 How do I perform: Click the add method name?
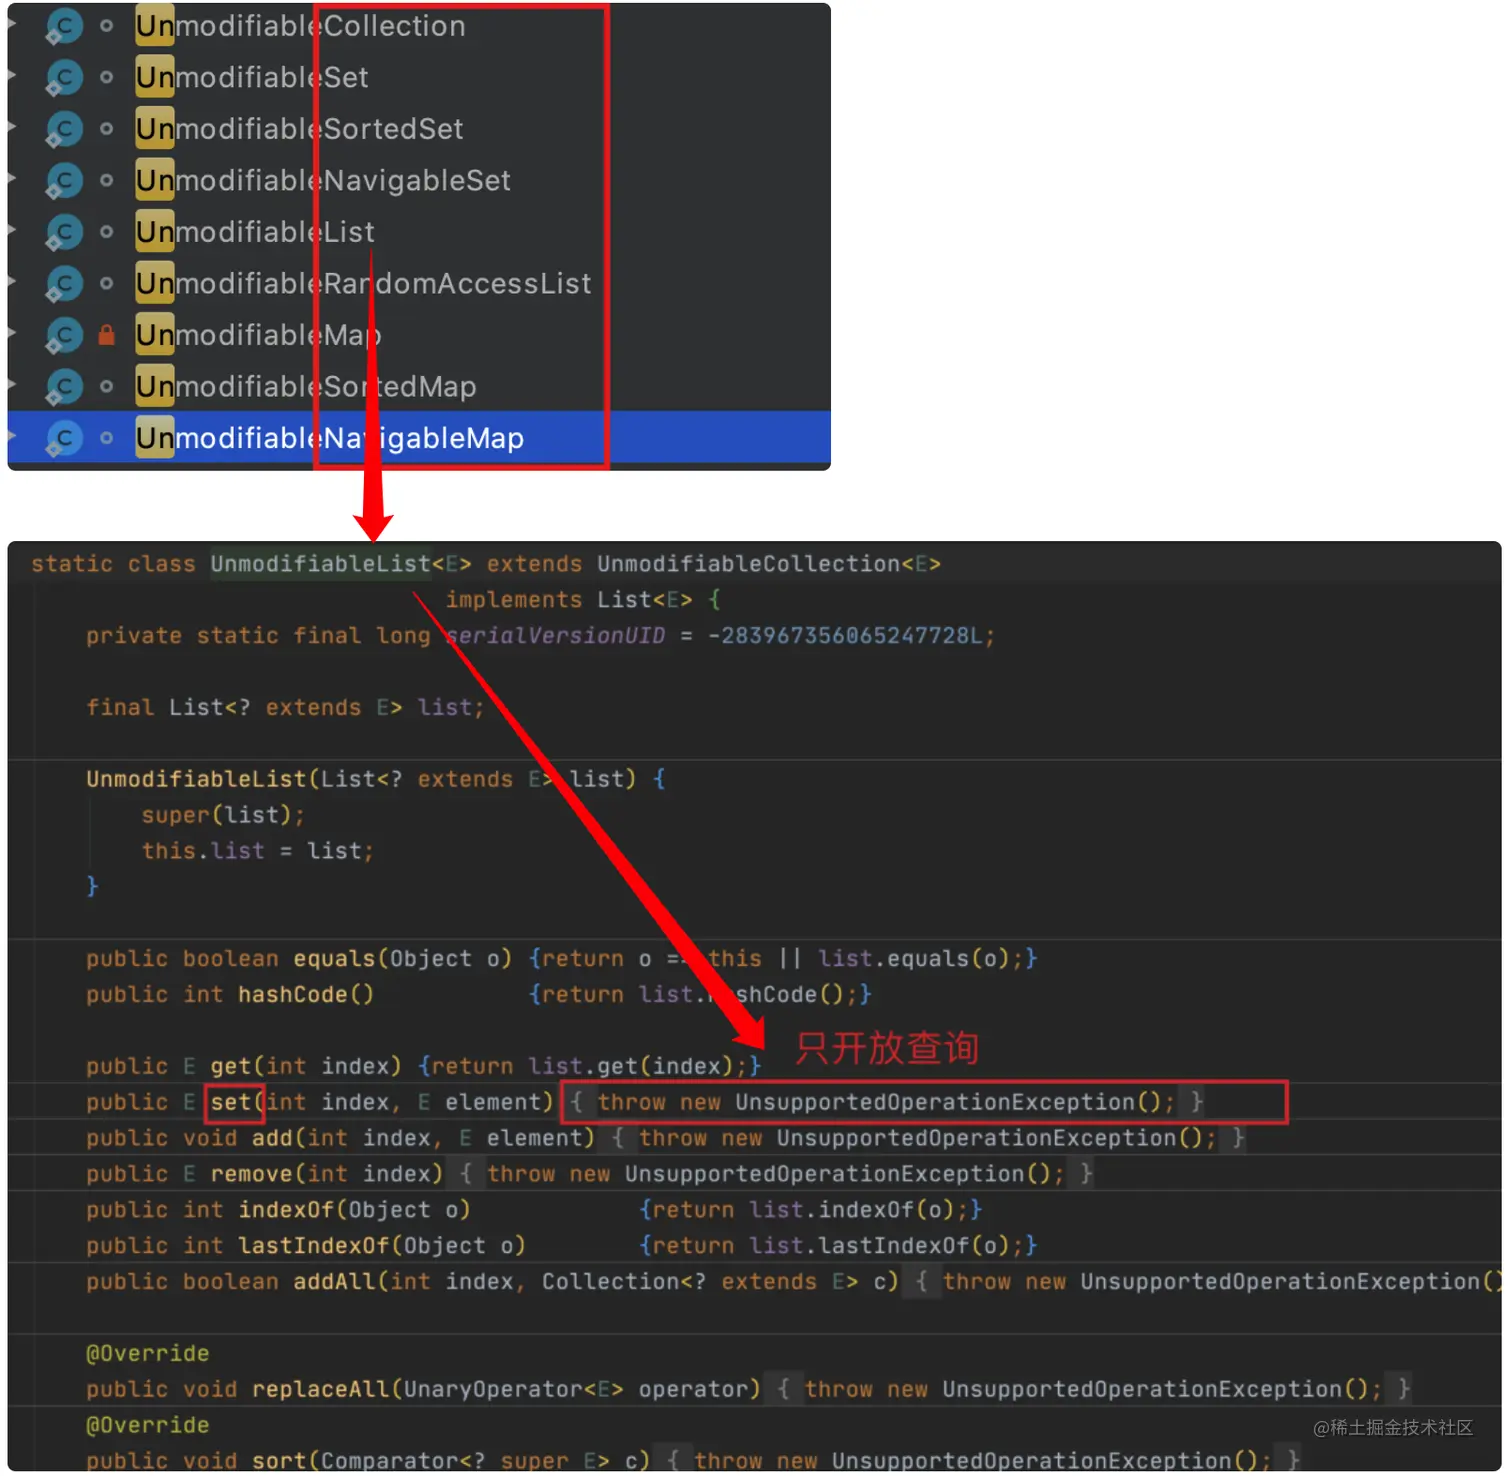pos(272,1138)
